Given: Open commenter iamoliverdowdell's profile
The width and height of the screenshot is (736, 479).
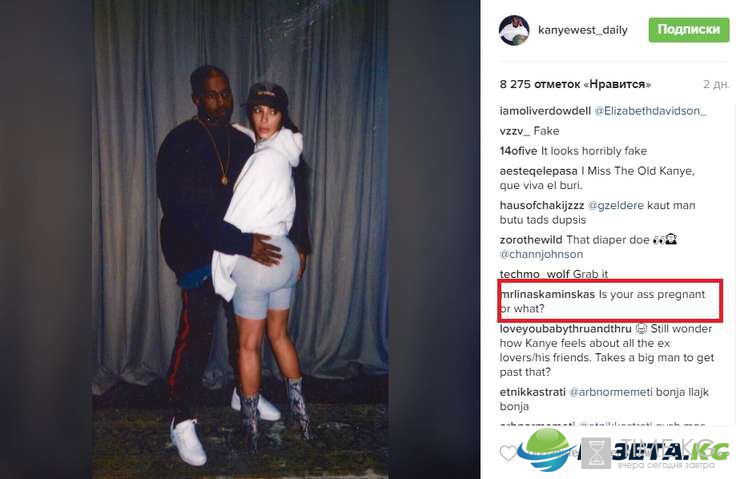Looking at the screenshot, I should pyautogui.click(x=545, y=111).
